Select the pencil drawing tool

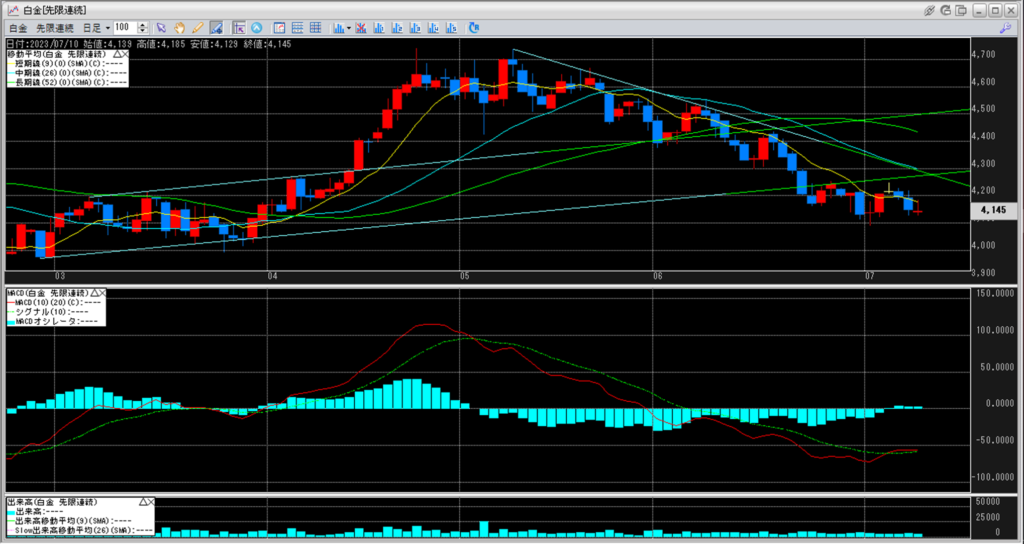(197, 27)
